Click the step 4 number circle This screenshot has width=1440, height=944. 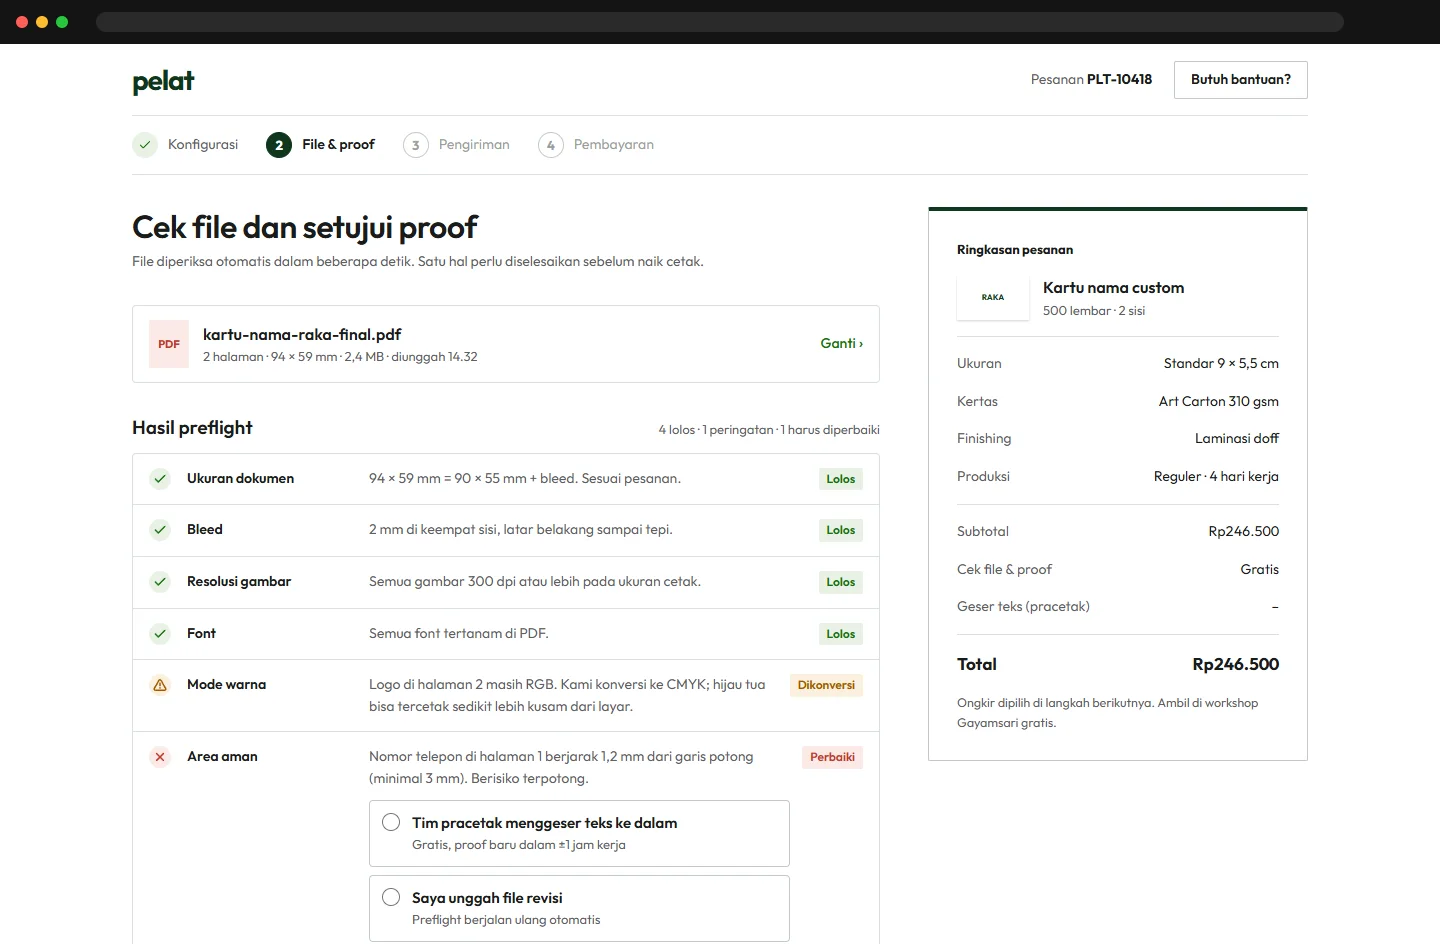pos(551,145)
